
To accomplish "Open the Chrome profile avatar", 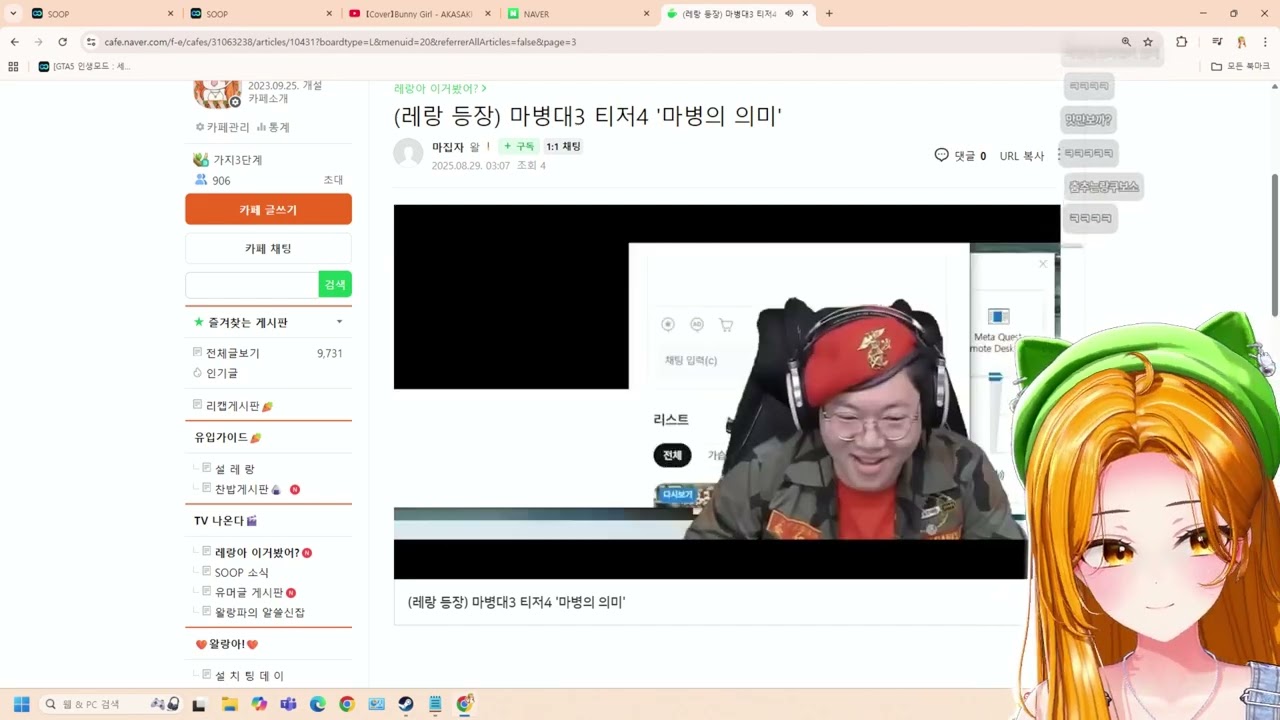I will (1241, 42).
